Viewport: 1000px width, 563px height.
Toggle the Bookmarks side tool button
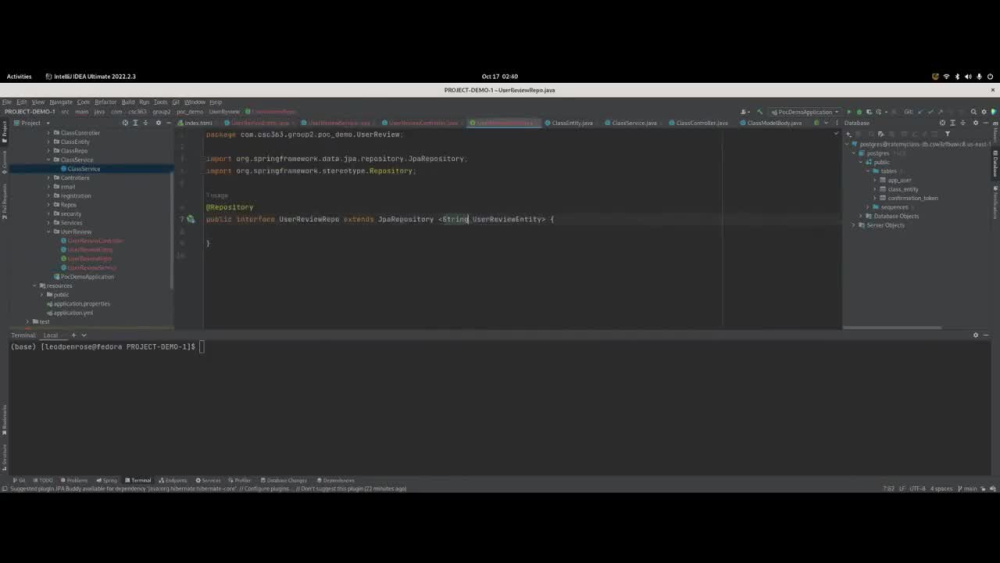pyautogui.click(x=4, y=419)
